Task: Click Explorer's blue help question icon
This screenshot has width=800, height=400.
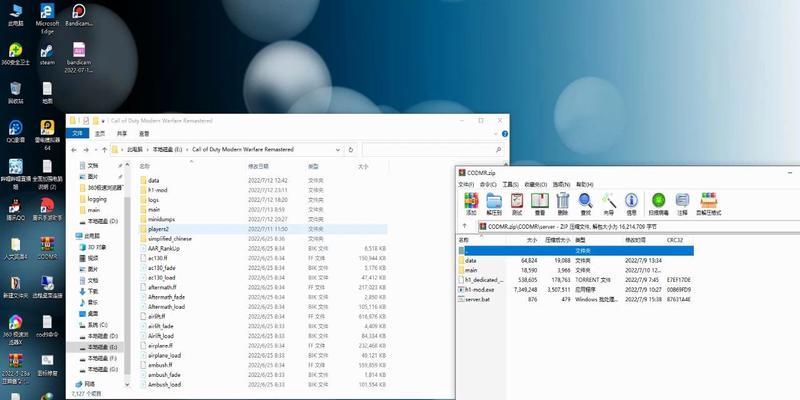Action: [505, 134]
